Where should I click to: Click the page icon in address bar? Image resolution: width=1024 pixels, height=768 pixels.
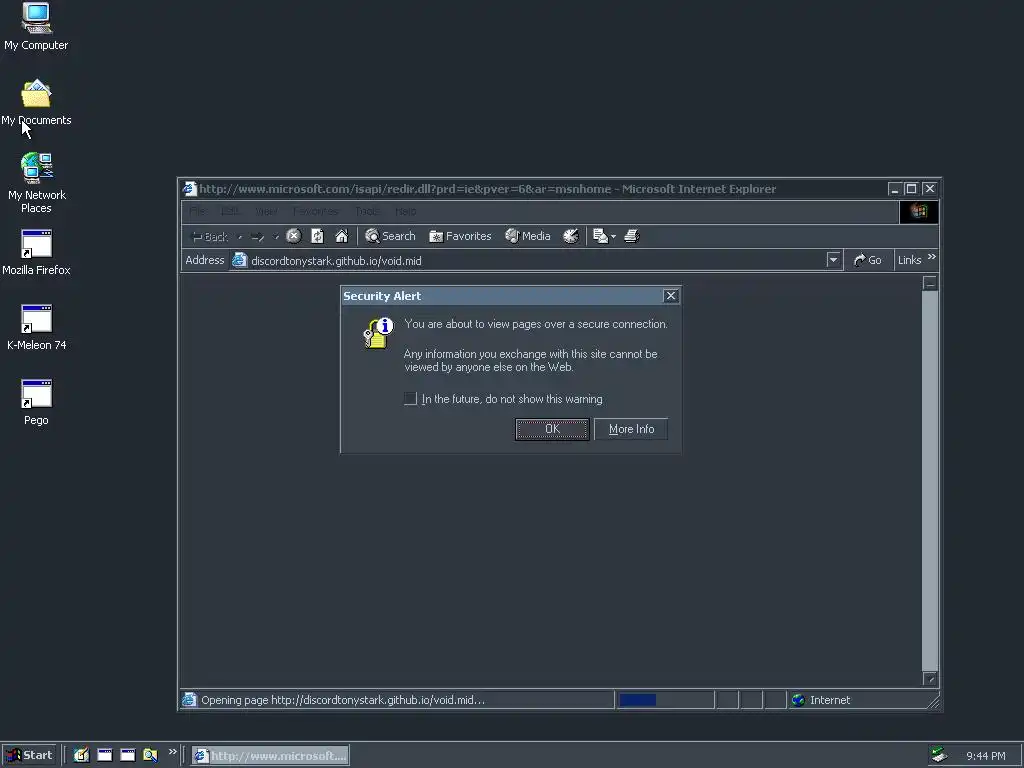point(240,260)
